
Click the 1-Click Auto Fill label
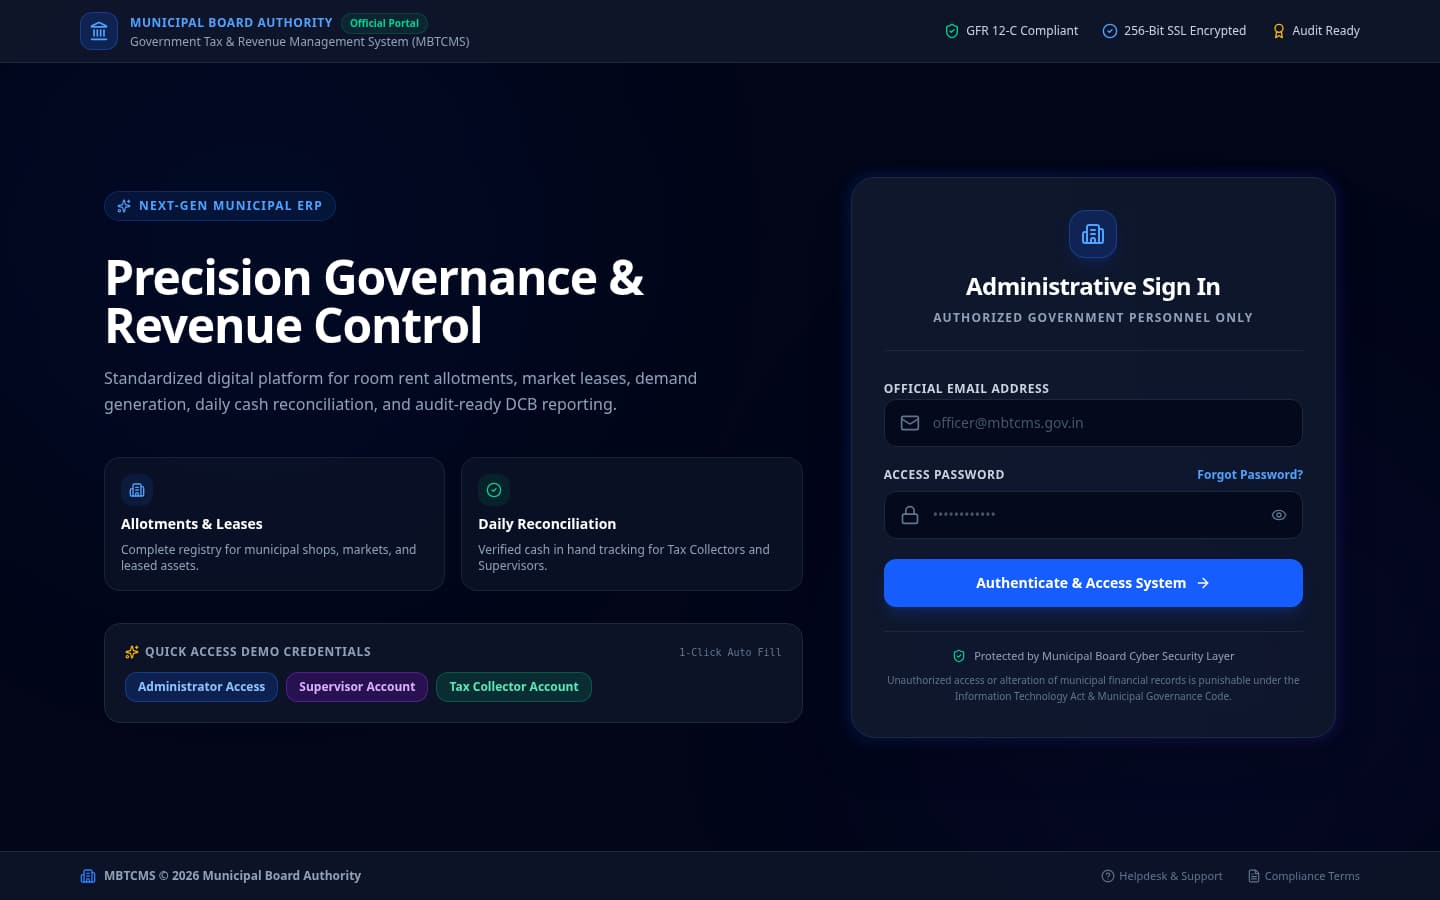(730, 652)
